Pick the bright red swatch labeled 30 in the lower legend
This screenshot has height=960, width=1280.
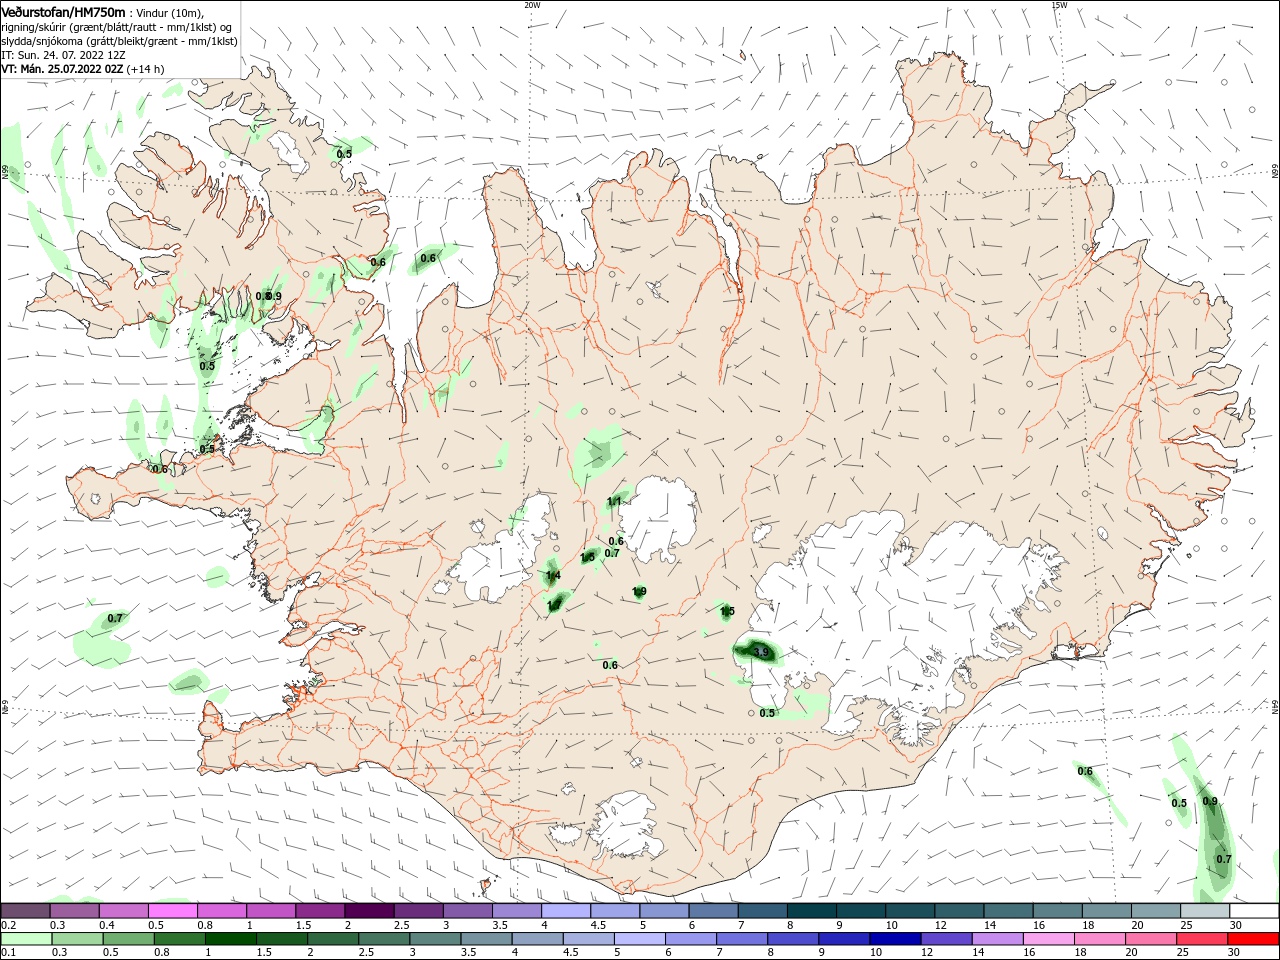(1252, 939)
